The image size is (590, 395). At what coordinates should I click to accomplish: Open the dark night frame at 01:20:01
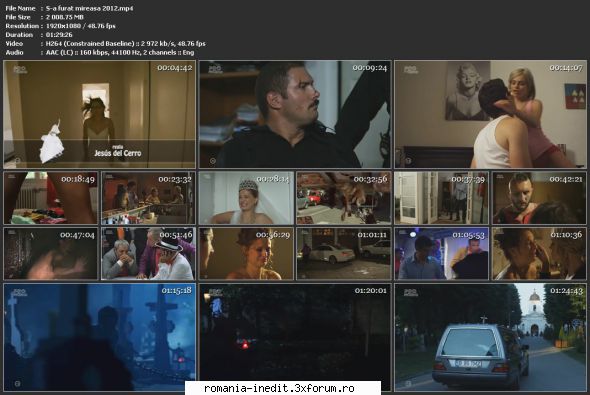click(x=295, y=333)
